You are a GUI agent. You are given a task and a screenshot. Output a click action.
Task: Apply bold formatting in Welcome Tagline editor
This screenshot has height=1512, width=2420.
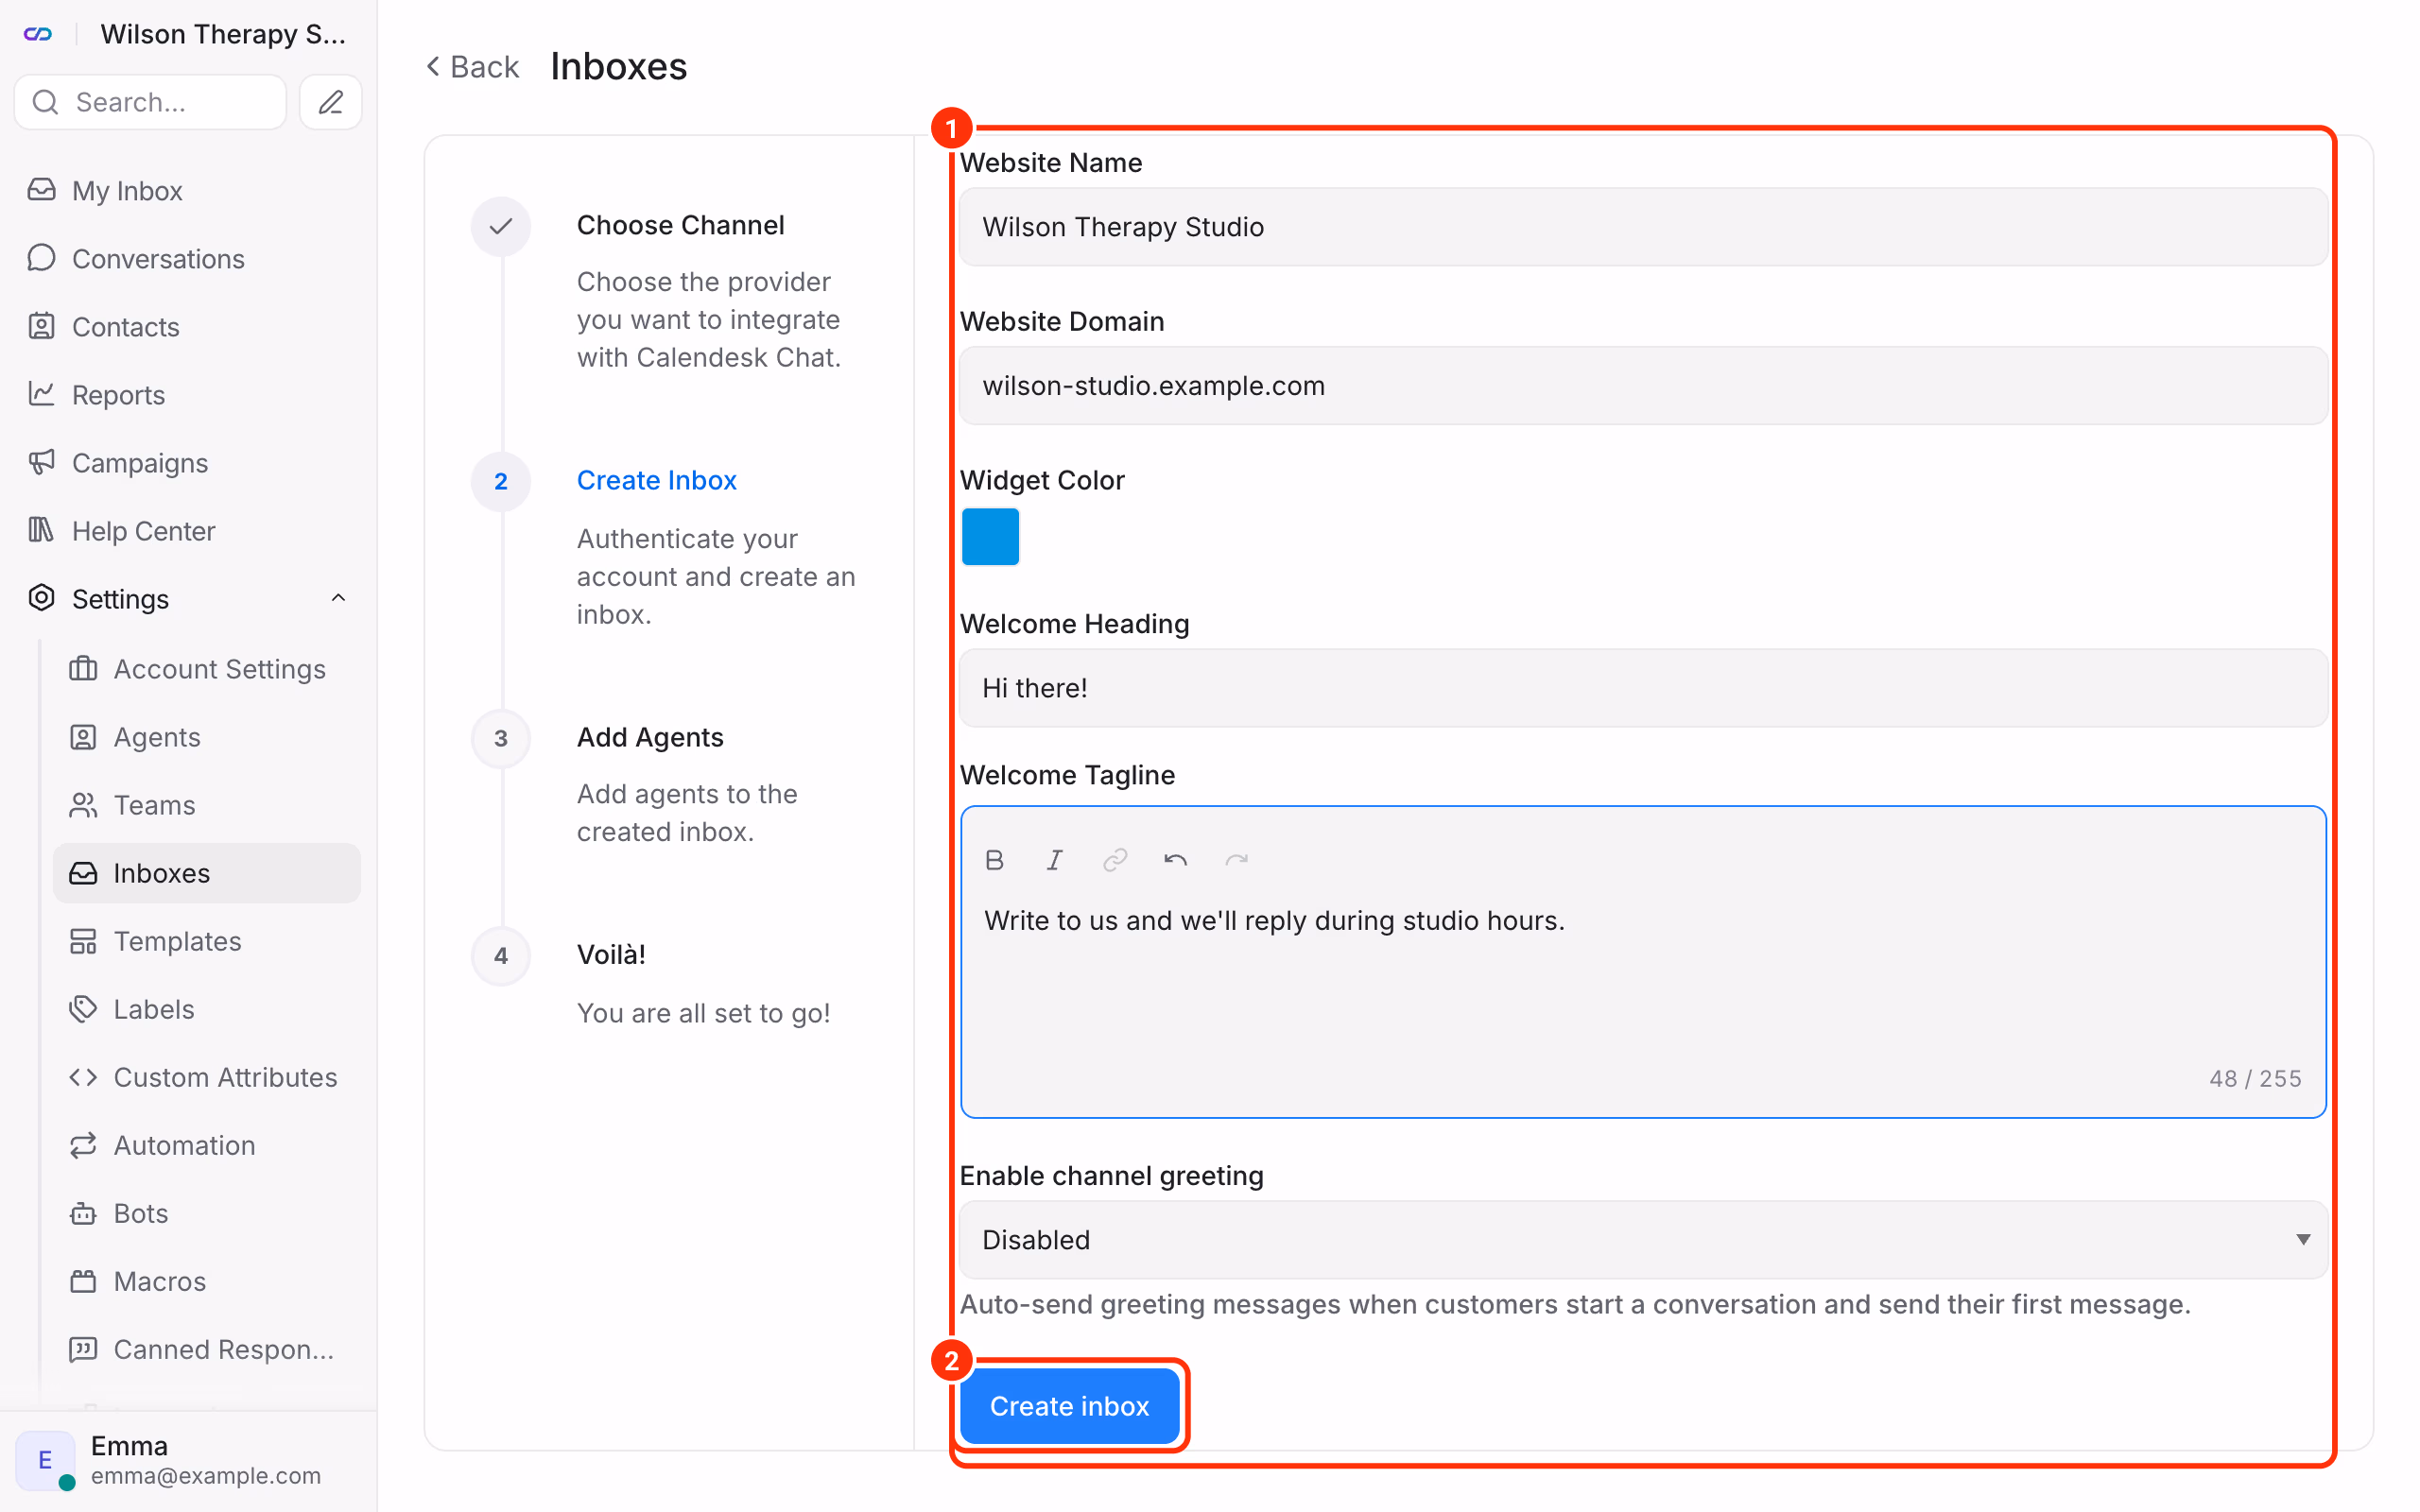tap(994, 860)
